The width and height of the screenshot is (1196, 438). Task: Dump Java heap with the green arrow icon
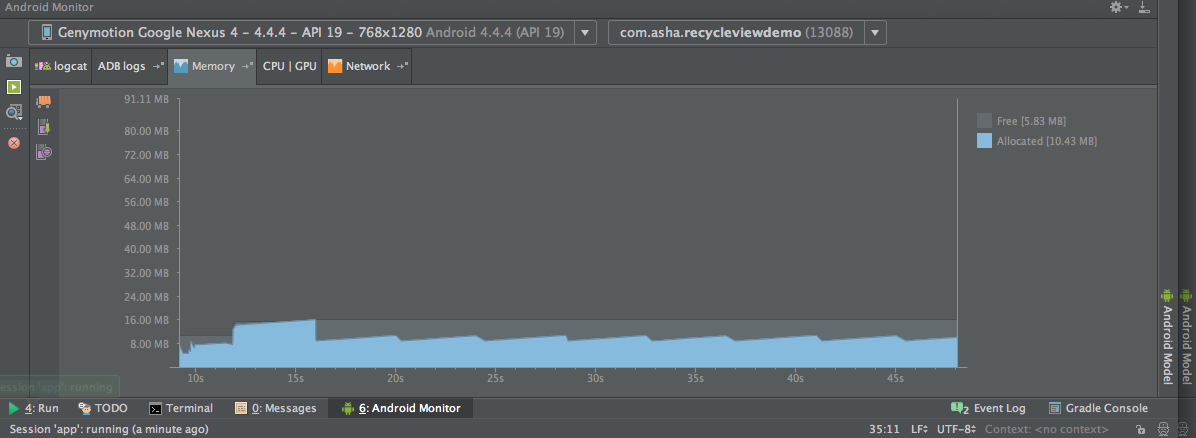[44, 127]
